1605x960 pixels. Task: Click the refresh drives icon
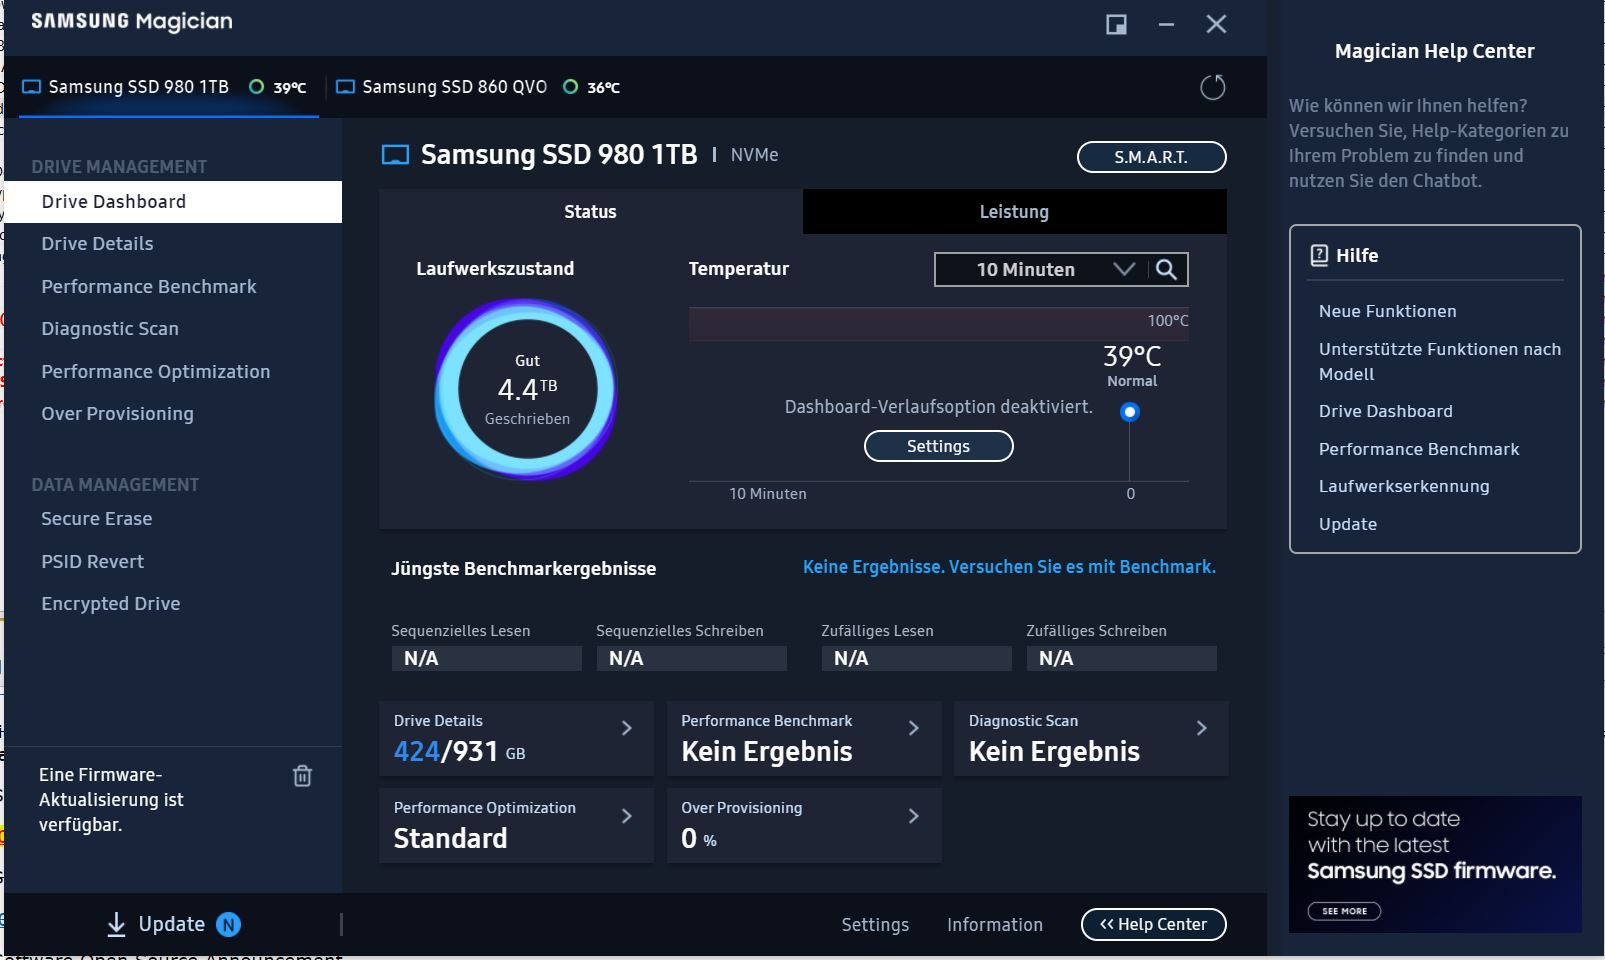pyautogui.click(x=1212, y=88)
